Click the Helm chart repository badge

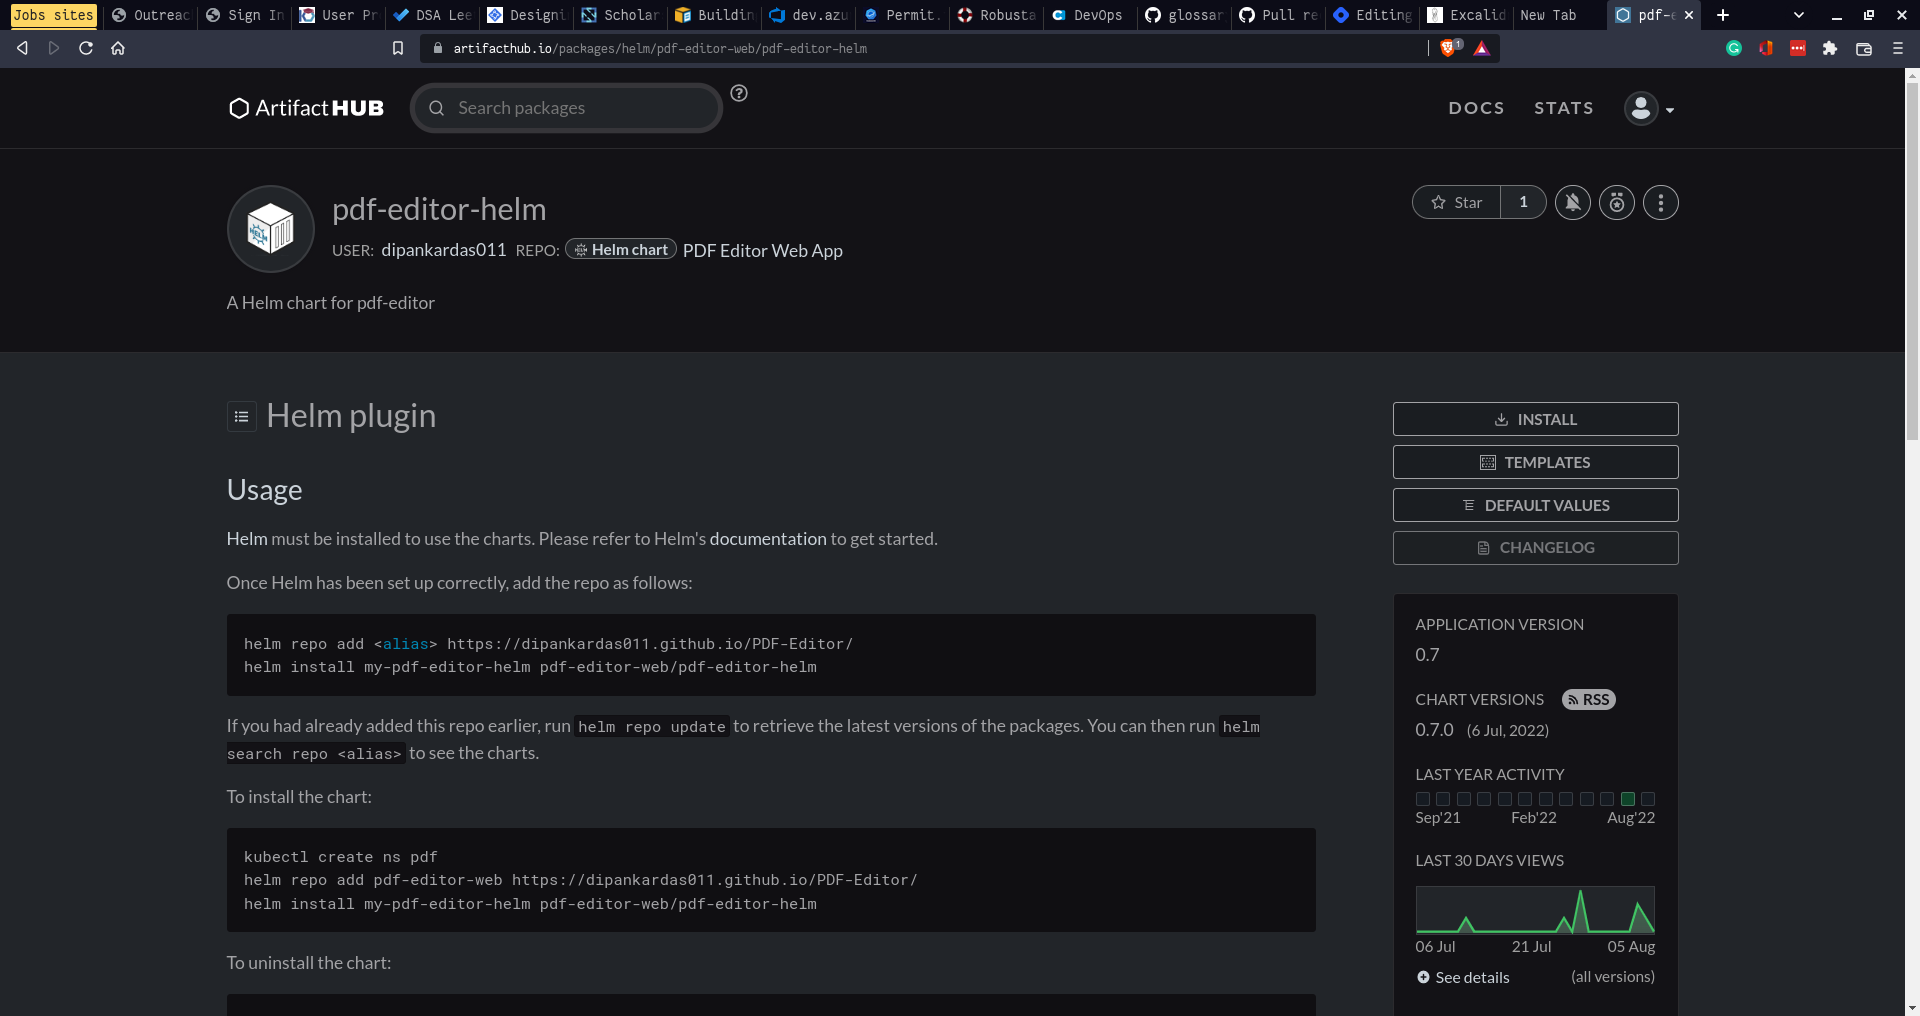click(x=621, y=250)
